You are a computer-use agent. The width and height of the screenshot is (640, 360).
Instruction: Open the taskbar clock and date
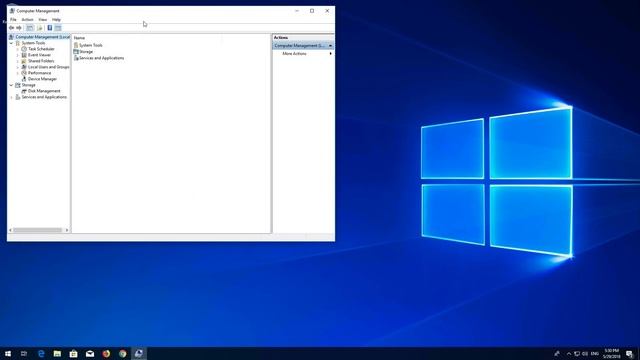[x=611, y=353]
